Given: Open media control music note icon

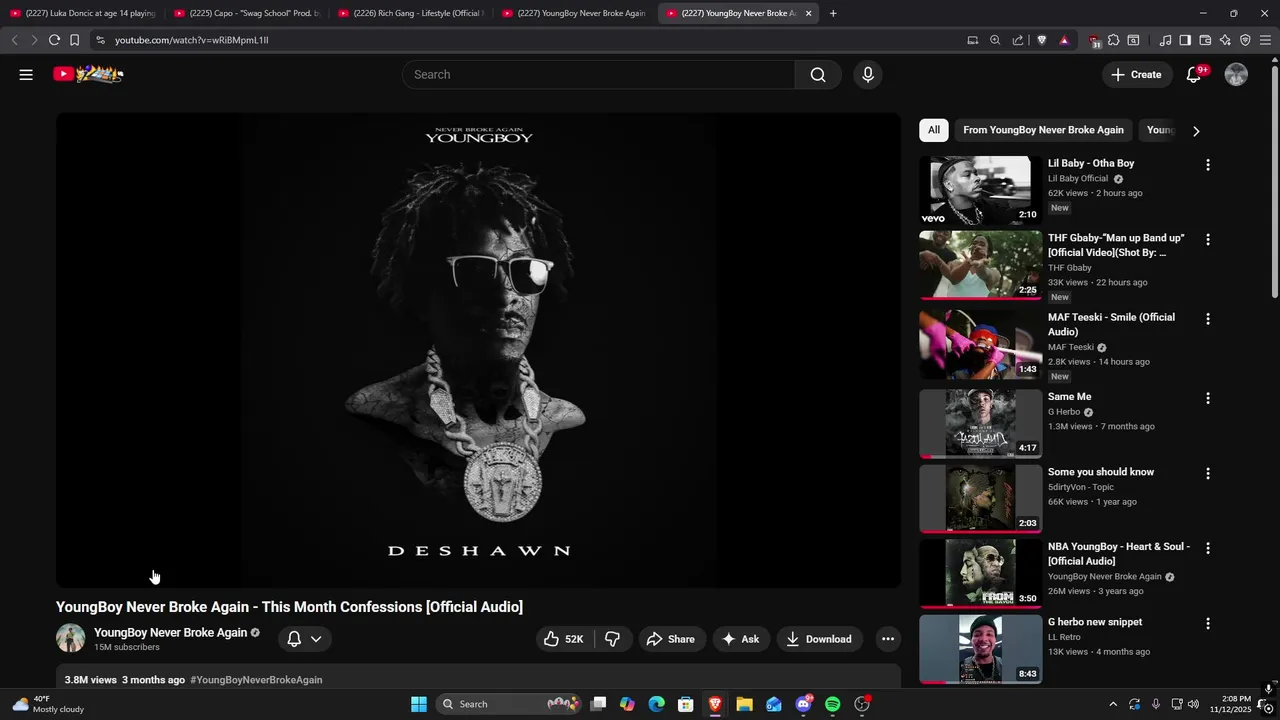Looking at the screenshot, I should (1165, 40).
